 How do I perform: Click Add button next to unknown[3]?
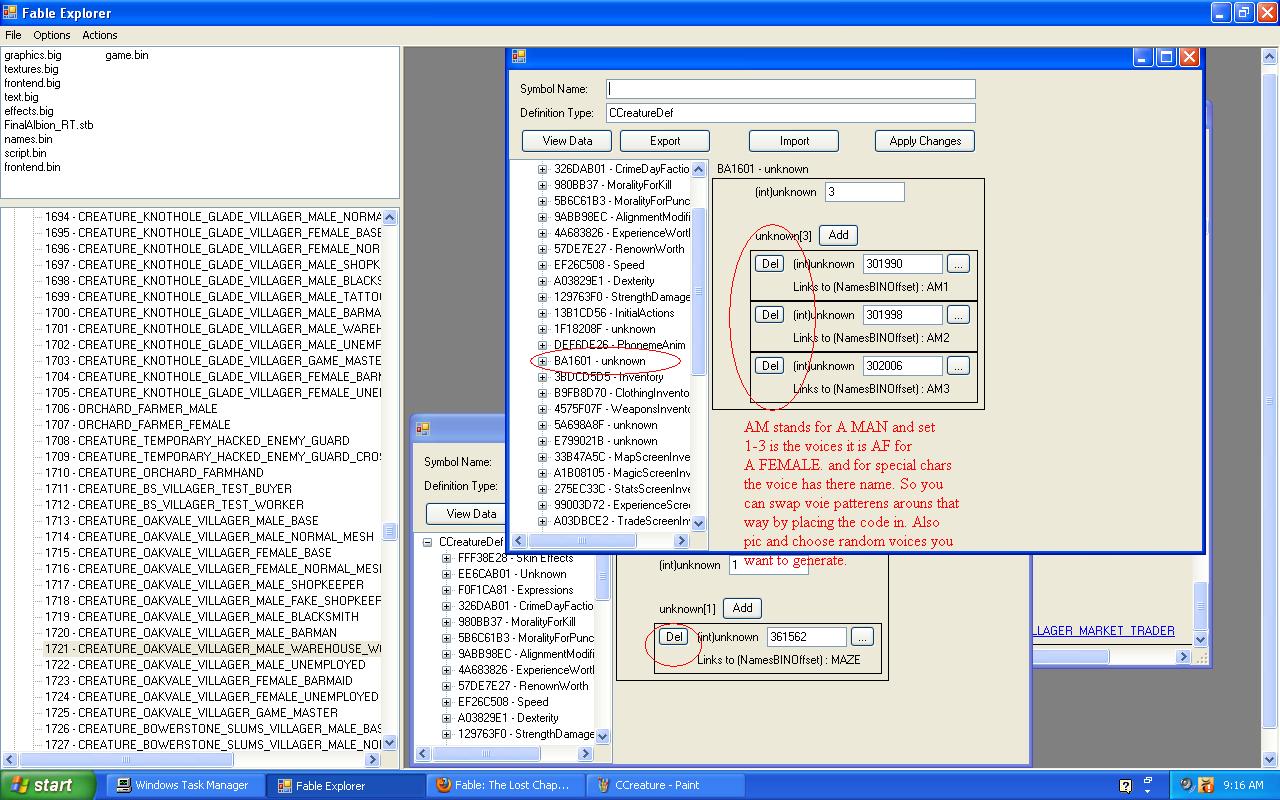(838, 235)
